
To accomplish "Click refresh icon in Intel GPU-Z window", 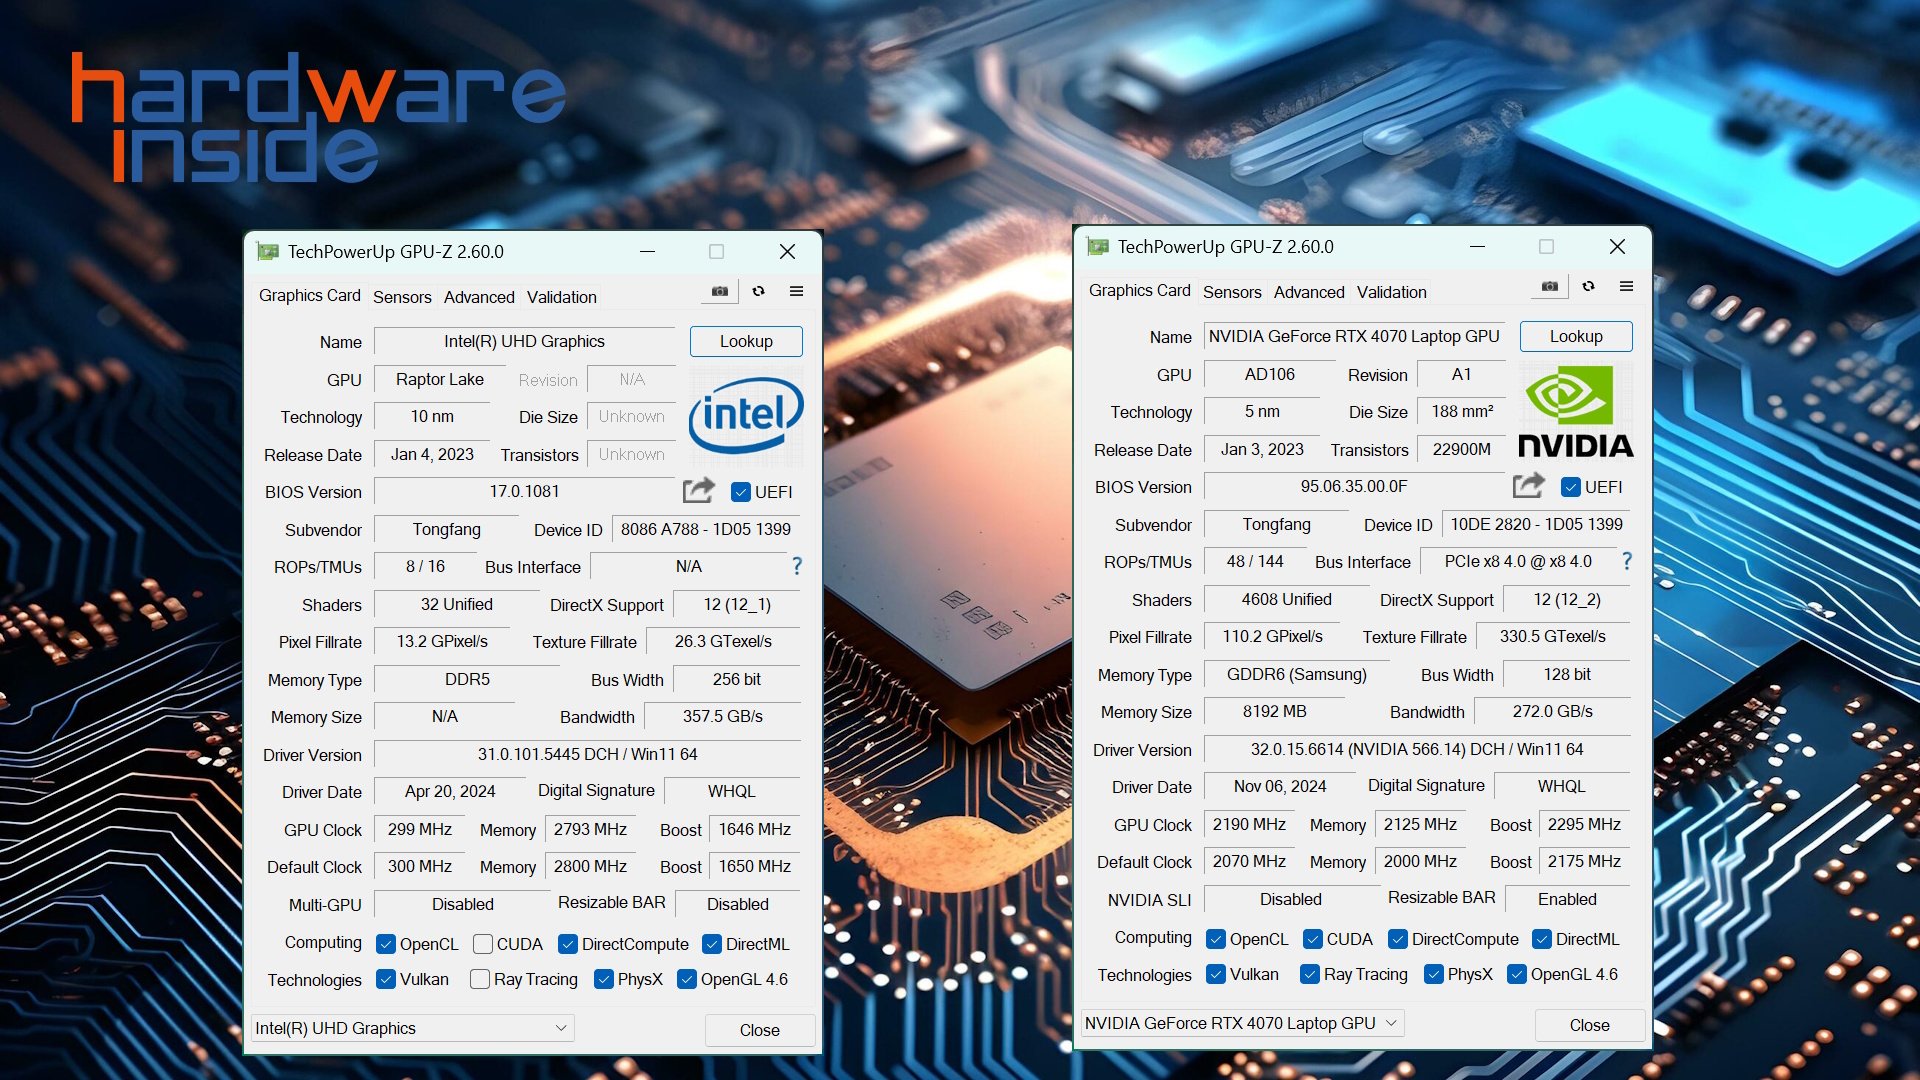I will point(759,291).
